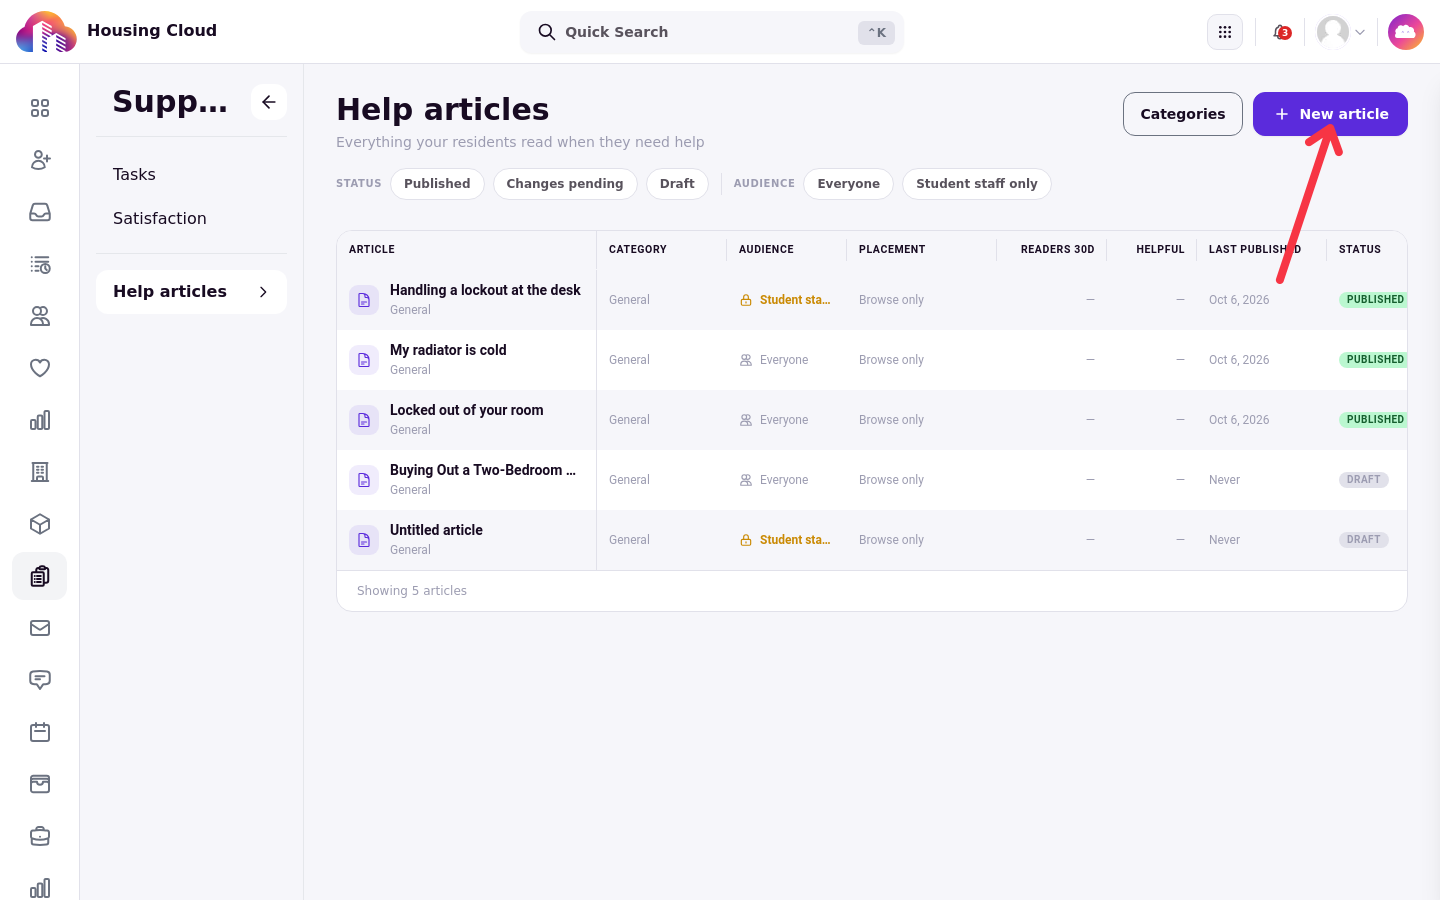Focus the Quick Search field
This screenshot has width=1440, height=900.
[x=712, y=32]
